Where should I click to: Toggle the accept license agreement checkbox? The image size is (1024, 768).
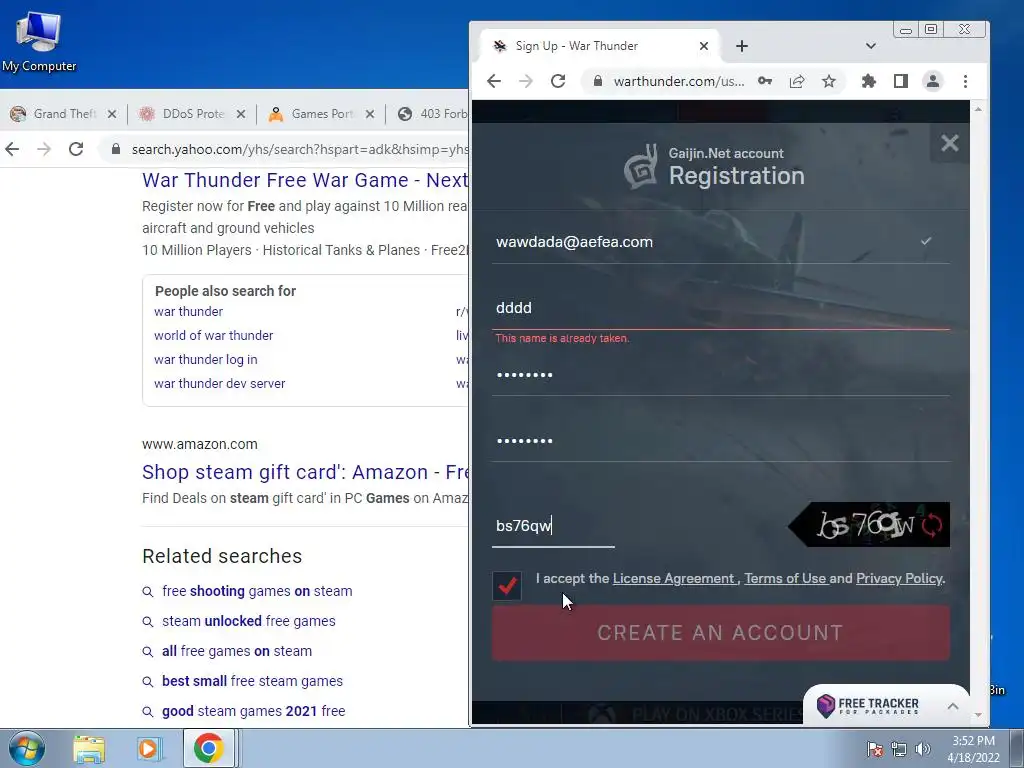pos(507,585)
